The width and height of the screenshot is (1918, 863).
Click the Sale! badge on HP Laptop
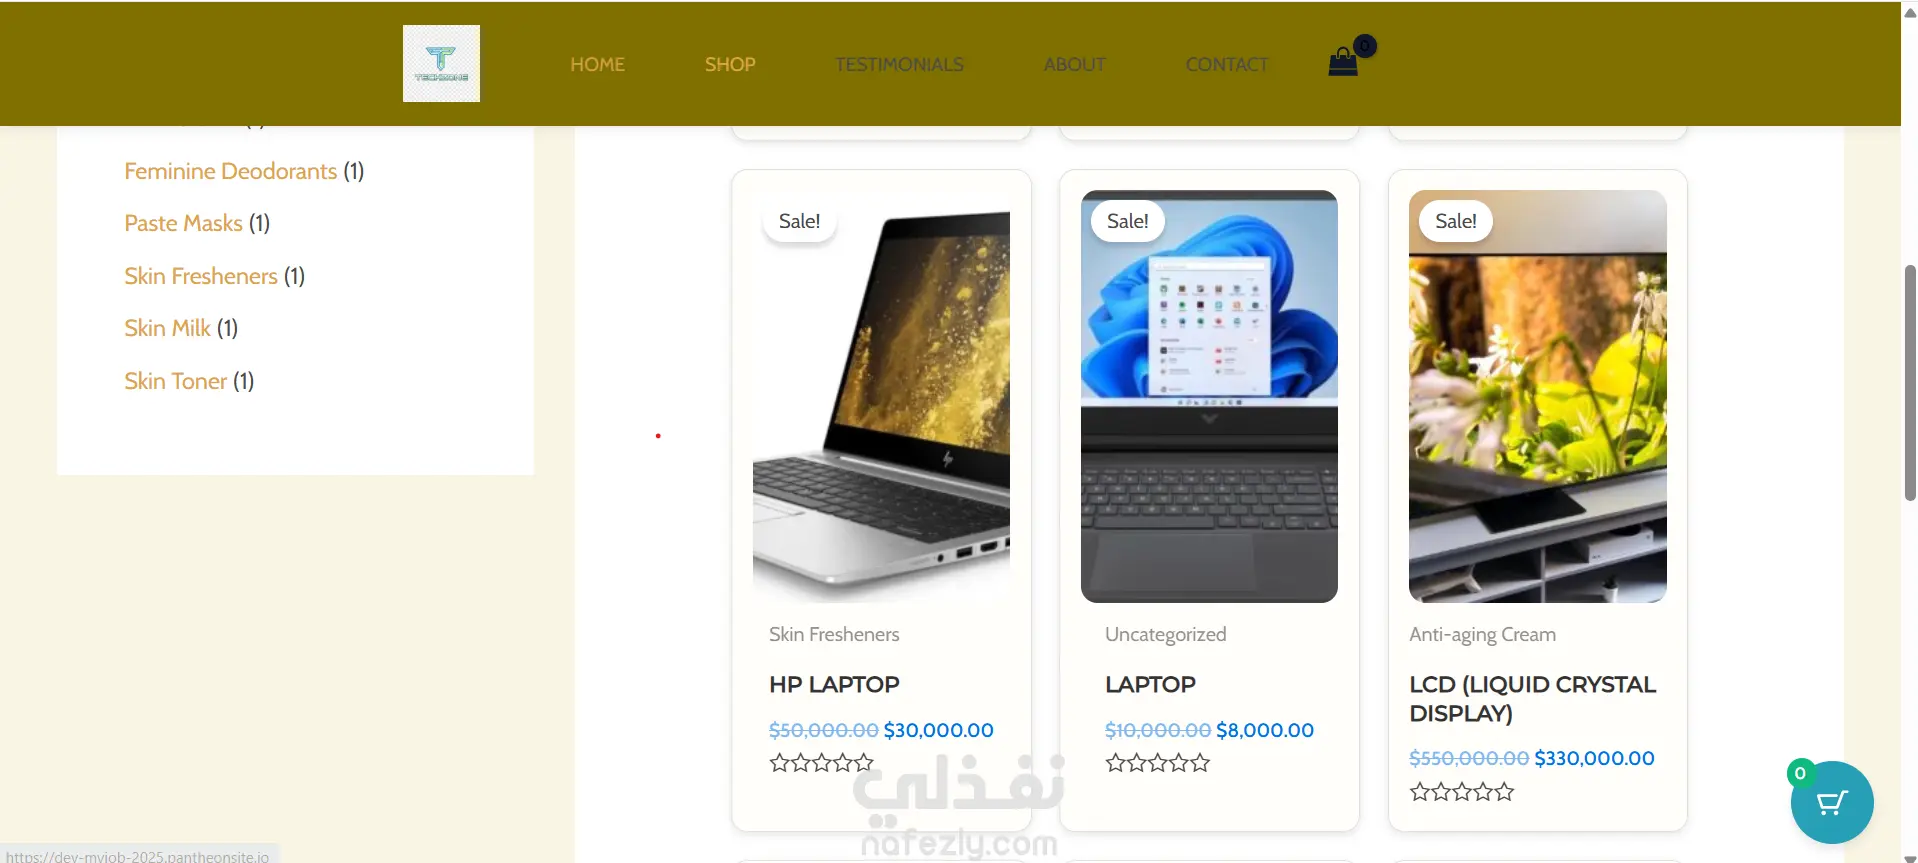(799, 221)
